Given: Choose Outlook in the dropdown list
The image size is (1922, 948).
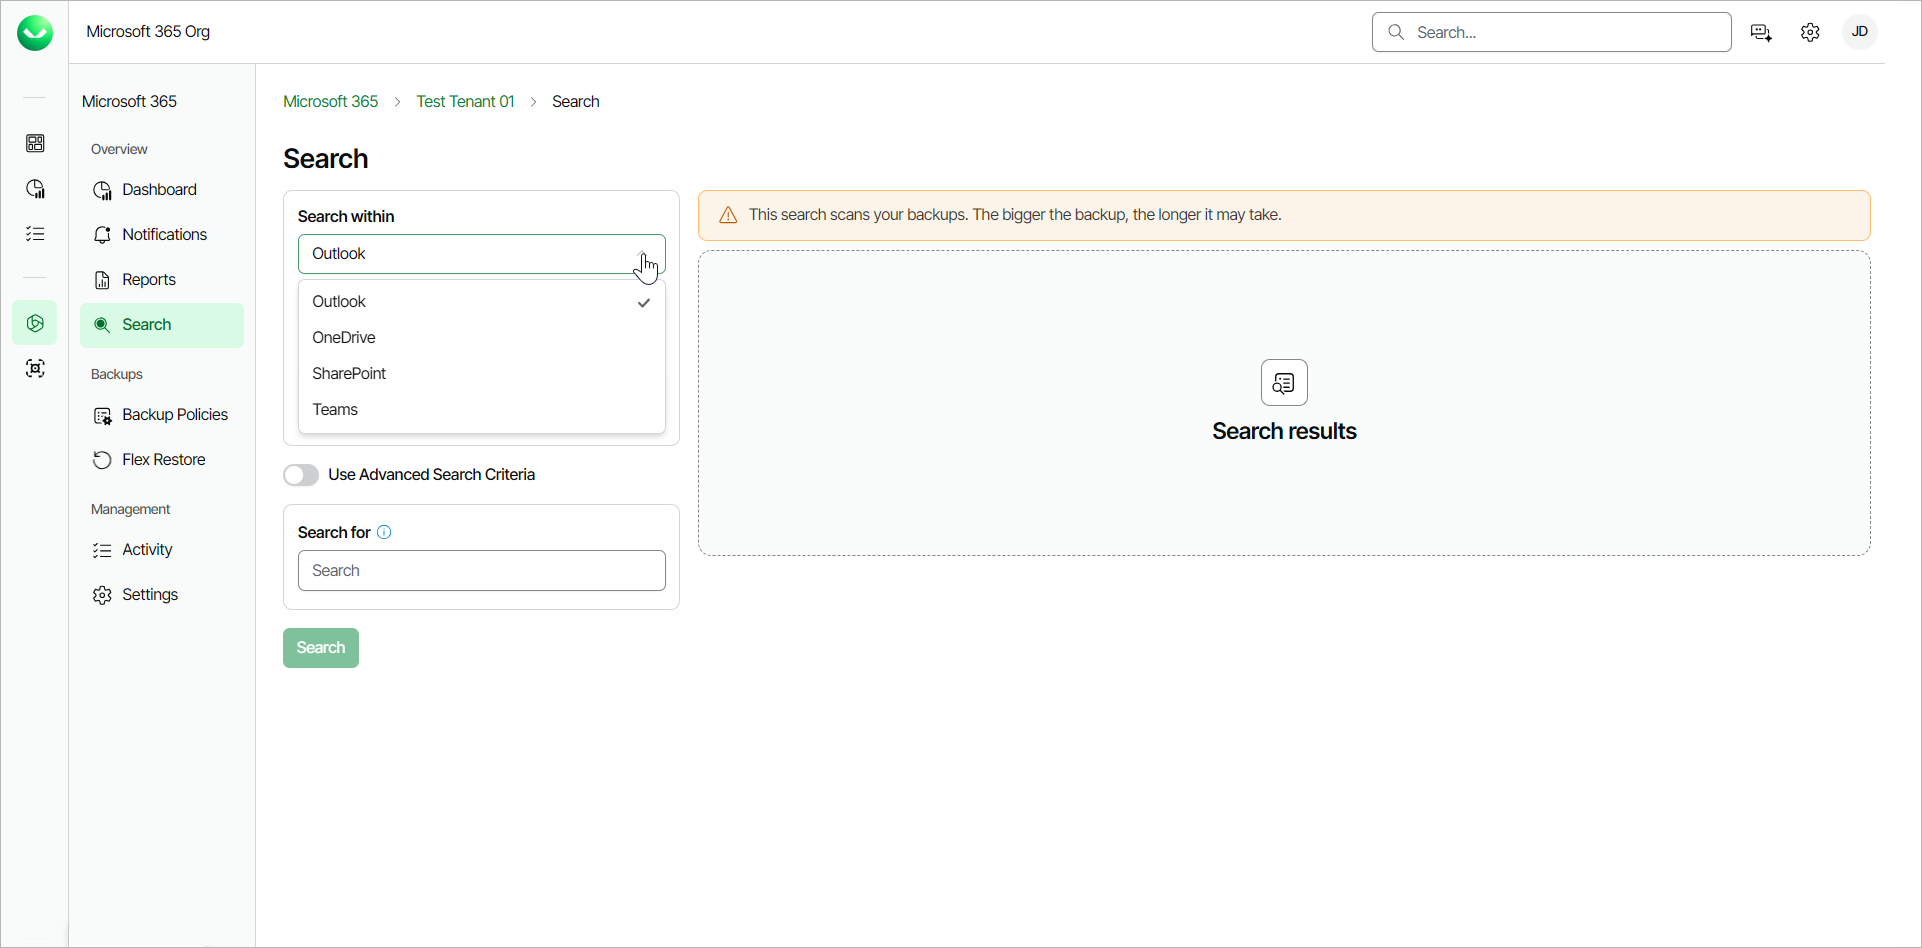Looking at the screenshot, I should [x=482, y=302].
